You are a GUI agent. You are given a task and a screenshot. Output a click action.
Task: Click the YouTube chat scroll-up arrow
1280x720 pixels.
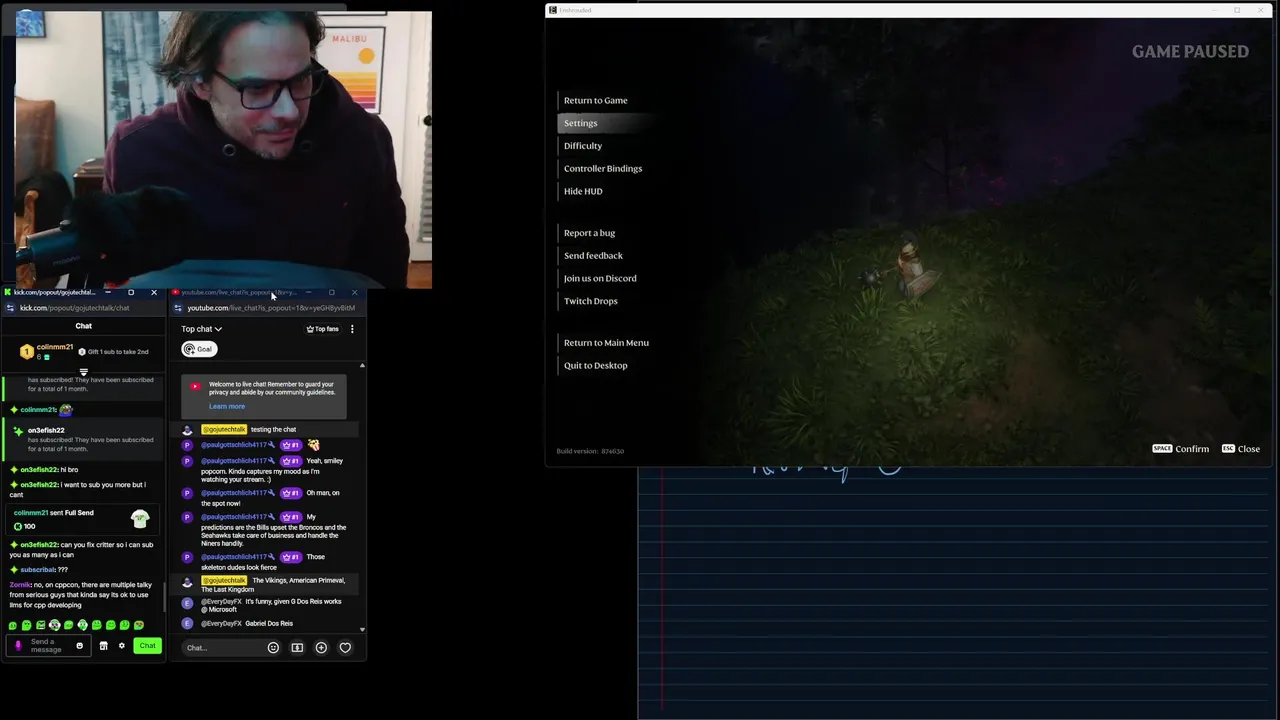coord(362,366)
